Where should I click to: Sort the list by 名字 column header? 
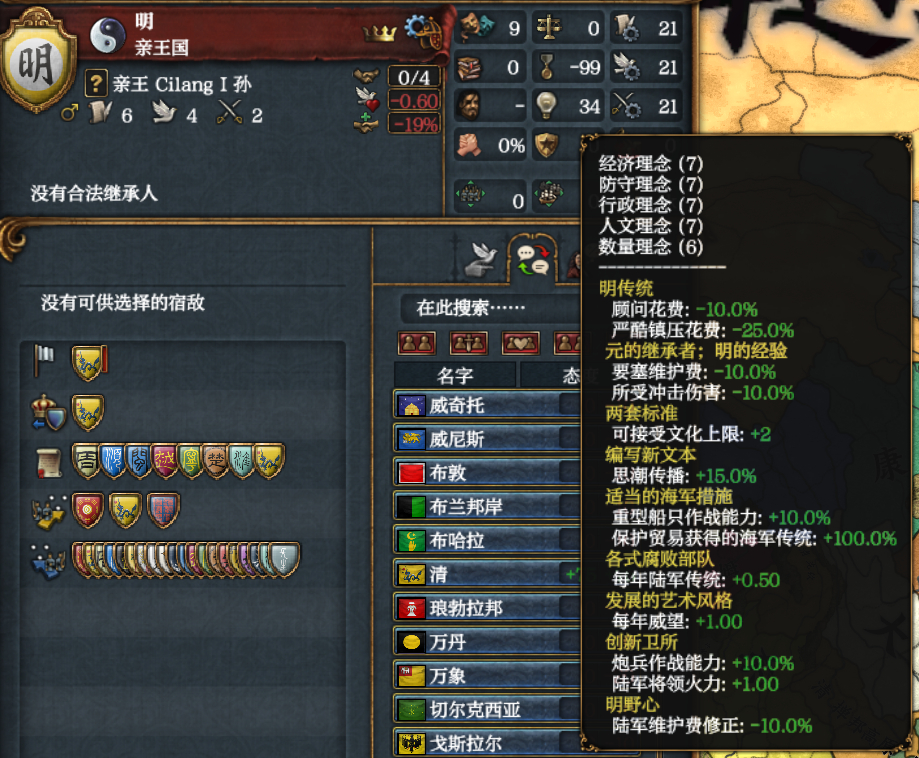point(455,376)
